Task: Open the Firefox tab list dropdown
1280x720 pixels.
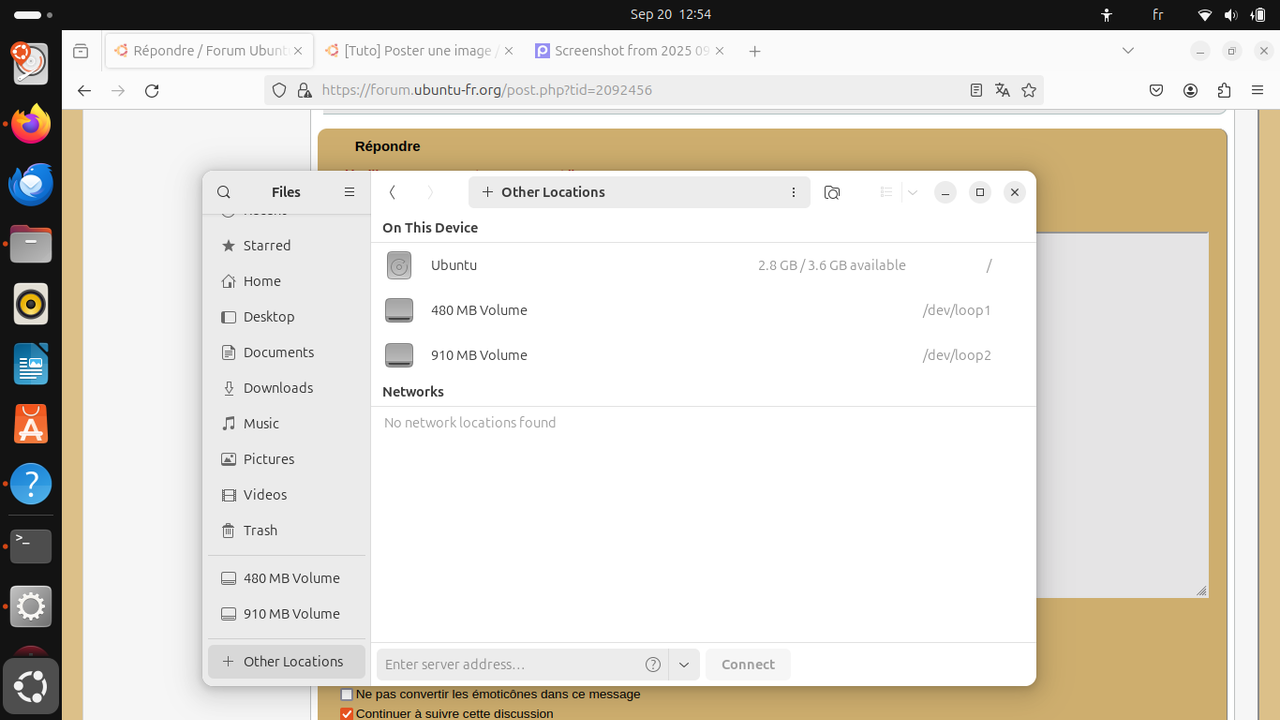Action: coord(1128,50)
